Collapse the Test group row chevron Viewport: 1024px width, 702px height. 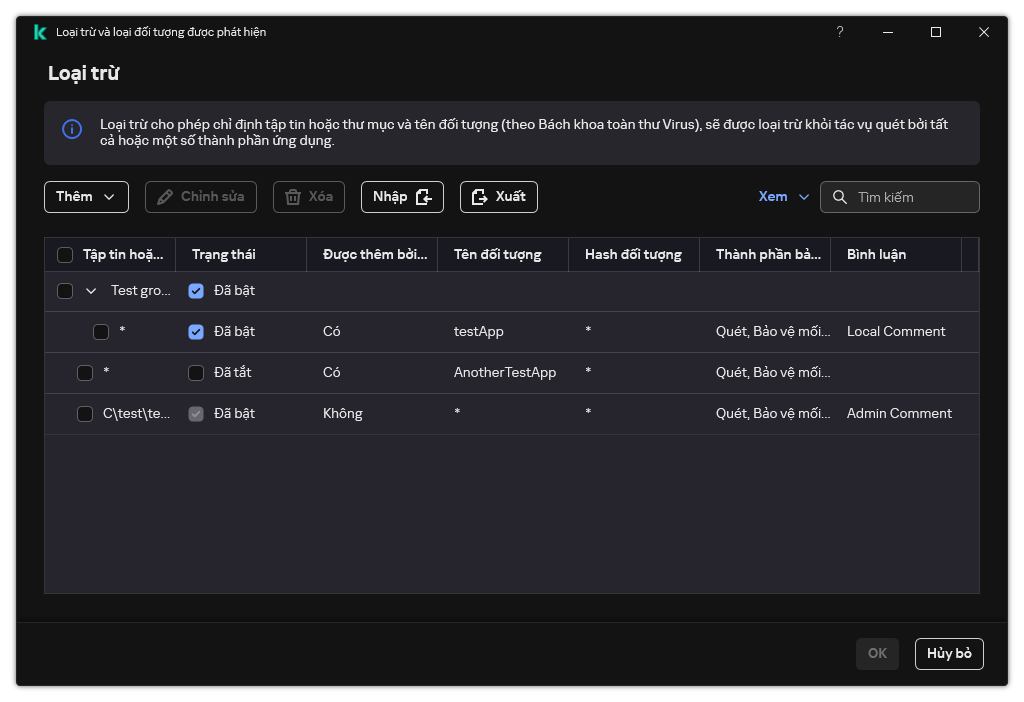click(x=91, y=291)
